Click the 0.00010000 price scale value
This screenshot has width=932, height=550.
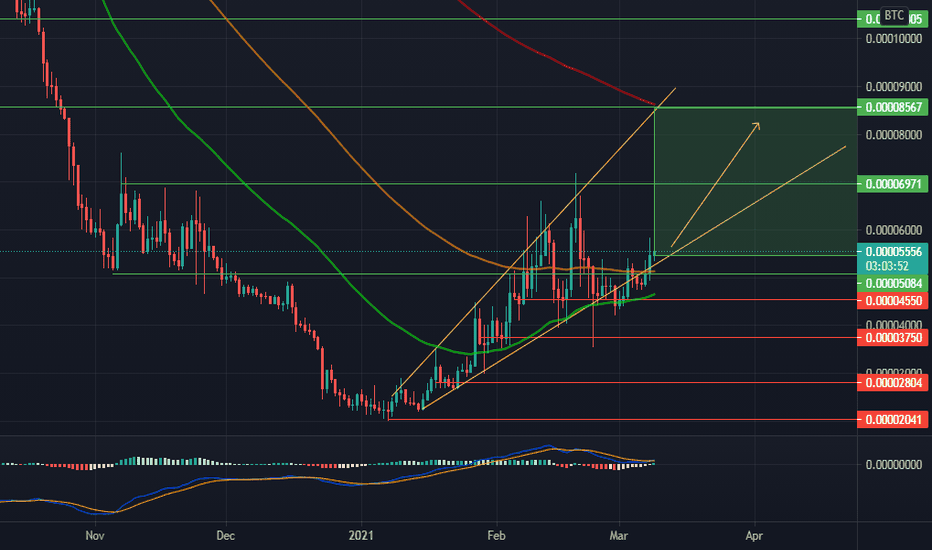893,39
